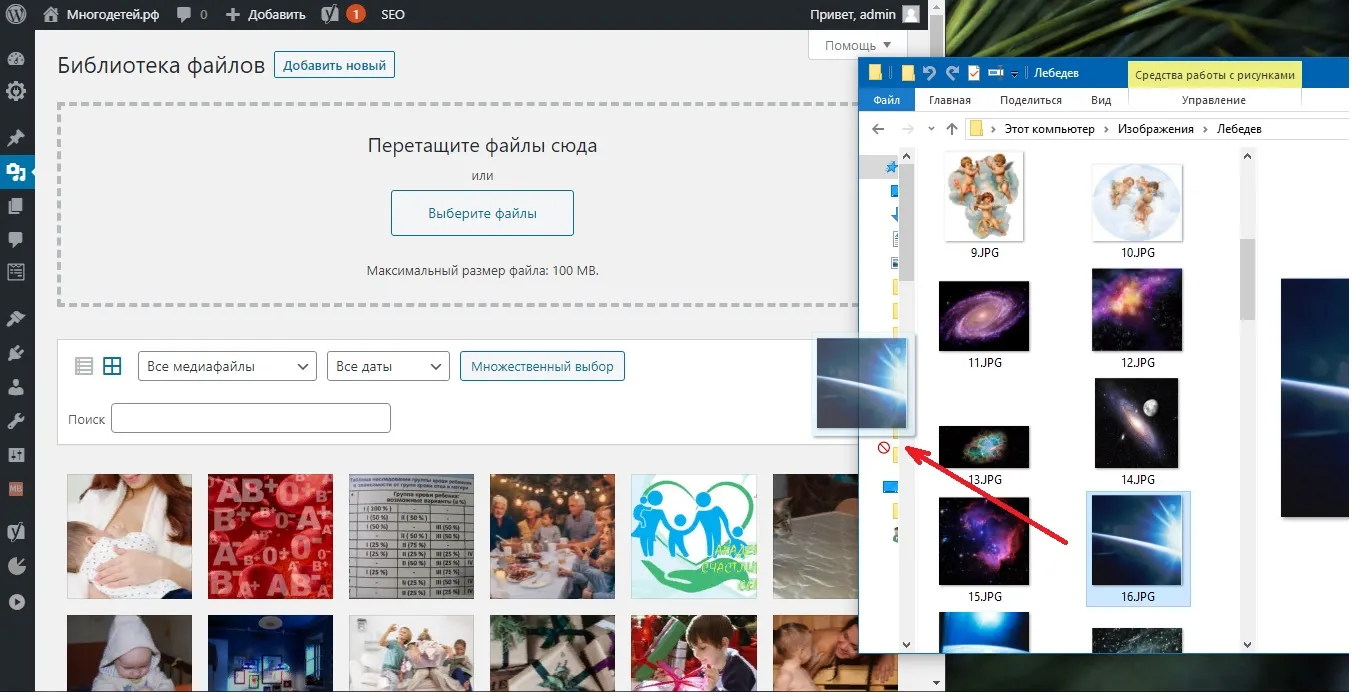Open the 'Файл' tab in Explorer
This screenshot has height=692, width=1352.
point(886,100)
